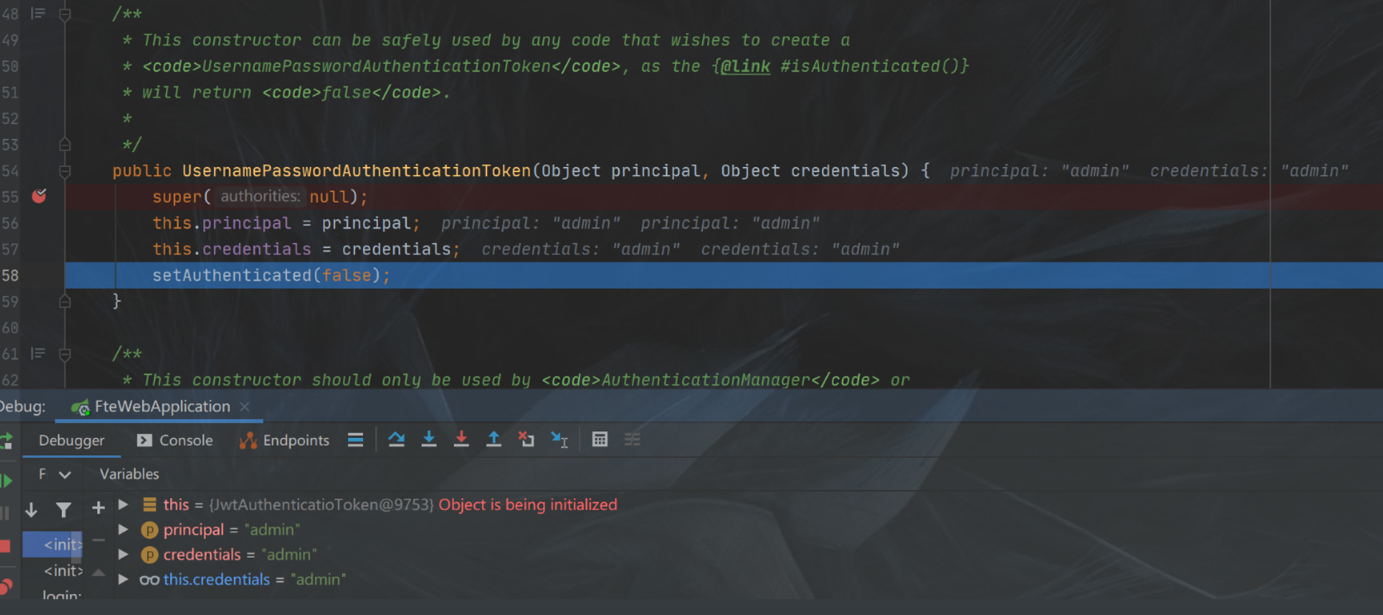Expand the principal variable node
The height and width of the screenshot is (615, 1383).
coord(123,530)
